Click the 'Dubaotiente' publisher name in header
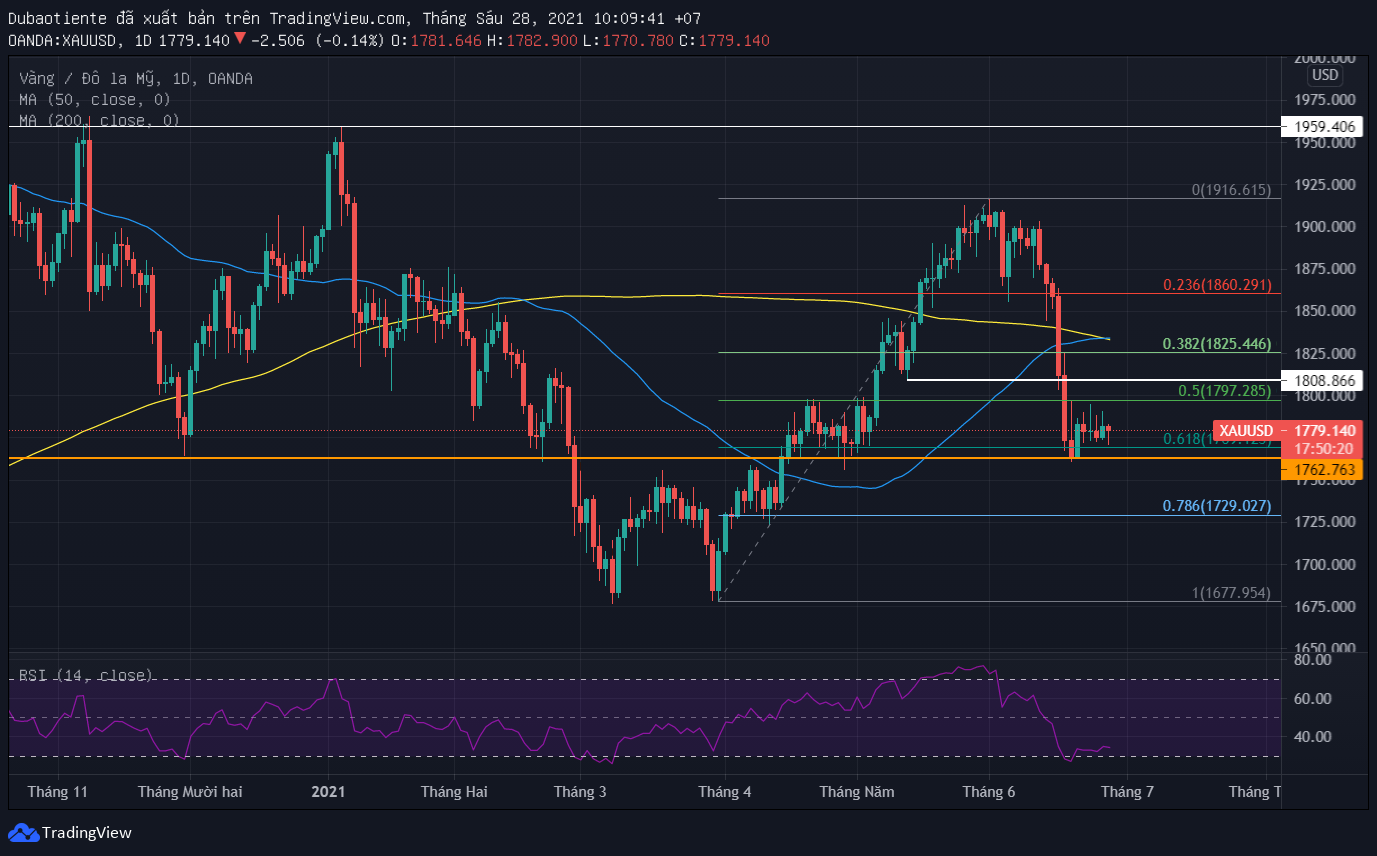Image resolution: width=1377 pixels, height=856 pixels. click(x=57, y=17)
